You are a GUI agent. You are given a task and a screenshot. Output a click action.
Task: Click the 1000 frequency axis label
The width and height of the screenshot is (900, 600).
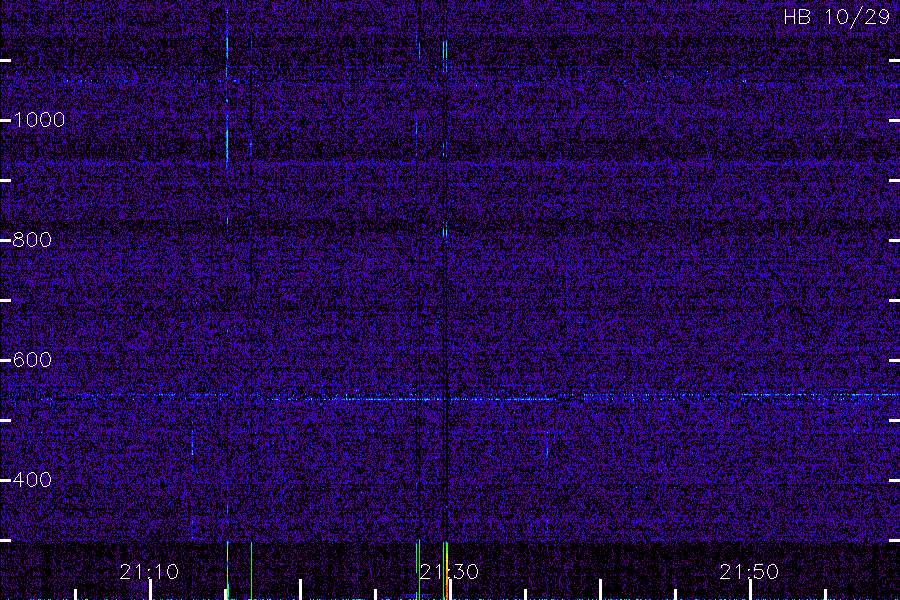39,119
